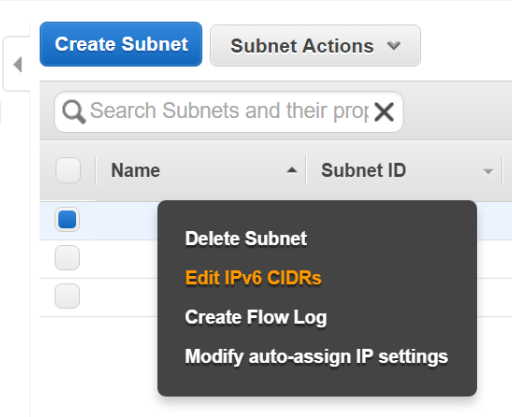The image size is (512, 417).
Task: Click the search magnifier icon
Action: 74,112
